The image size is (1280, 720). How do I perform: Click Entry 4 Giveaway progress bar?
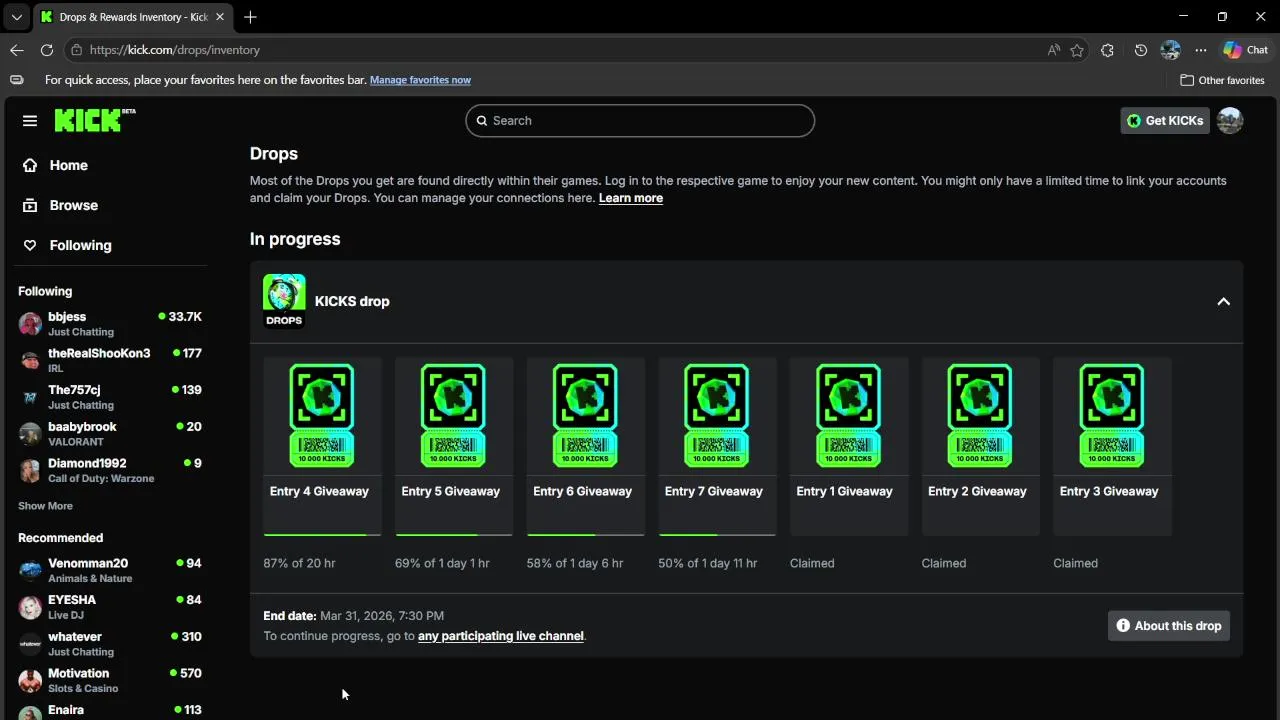[322, 535]
